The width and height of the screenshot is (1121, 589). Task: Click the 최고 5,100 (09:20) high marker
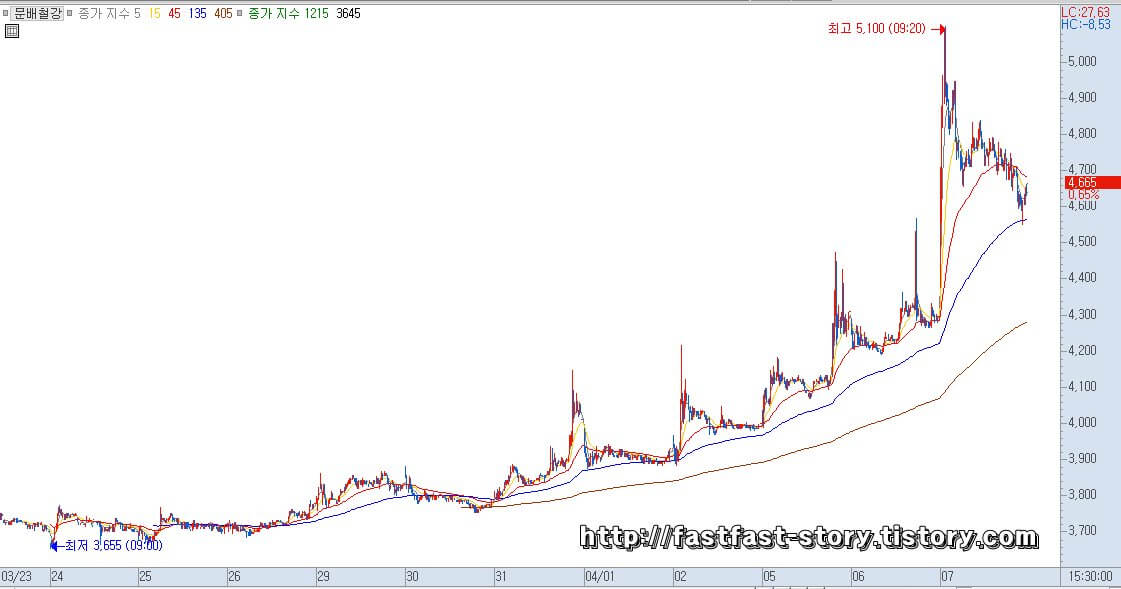tap(887, 29)
